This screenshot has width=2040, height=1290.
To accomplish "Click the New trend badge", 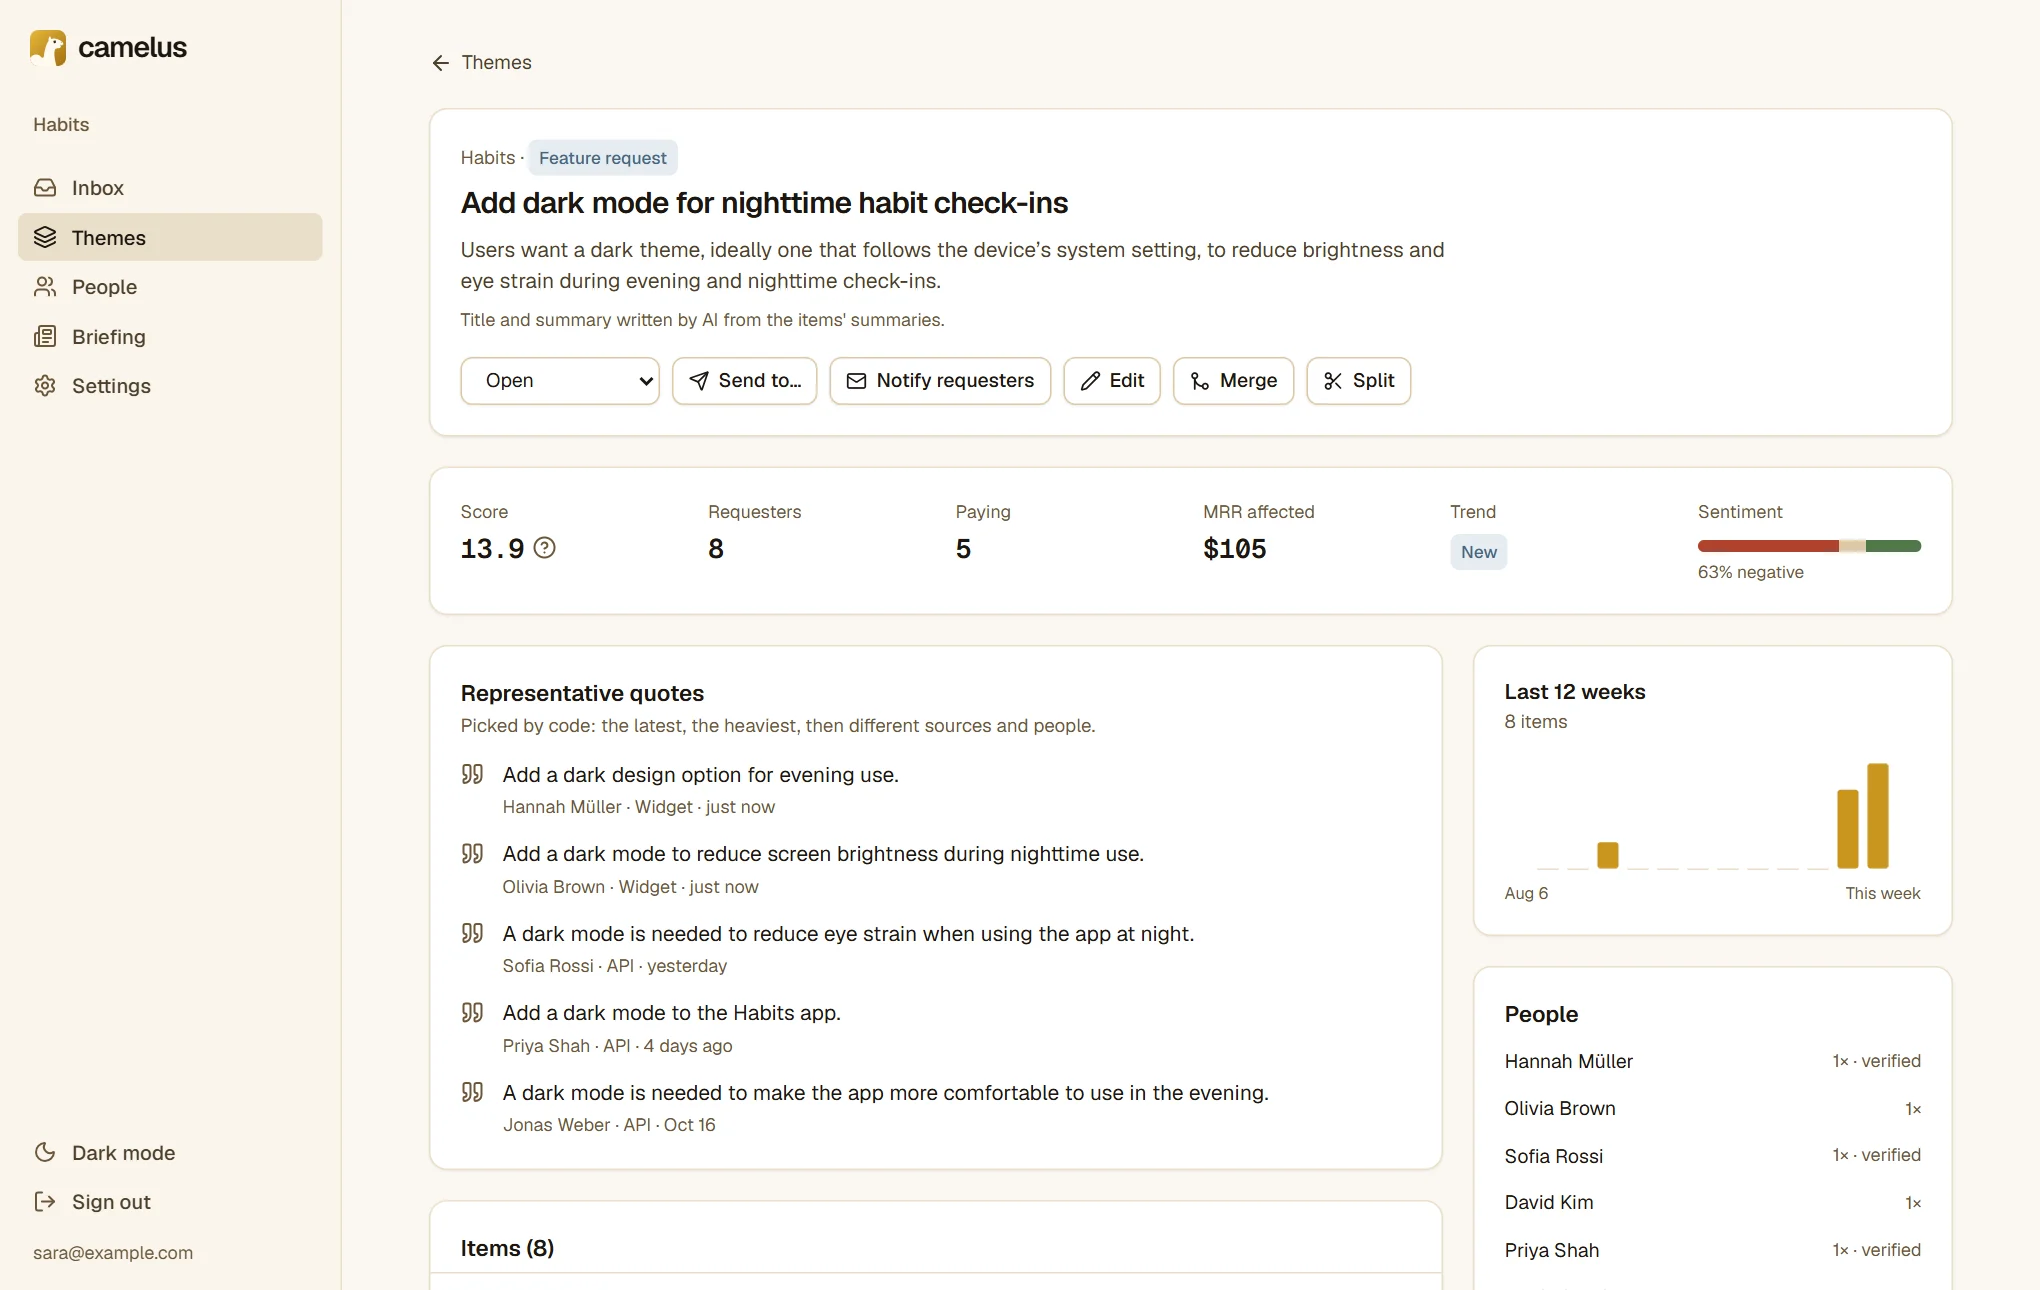I will tap(1478, 552).
